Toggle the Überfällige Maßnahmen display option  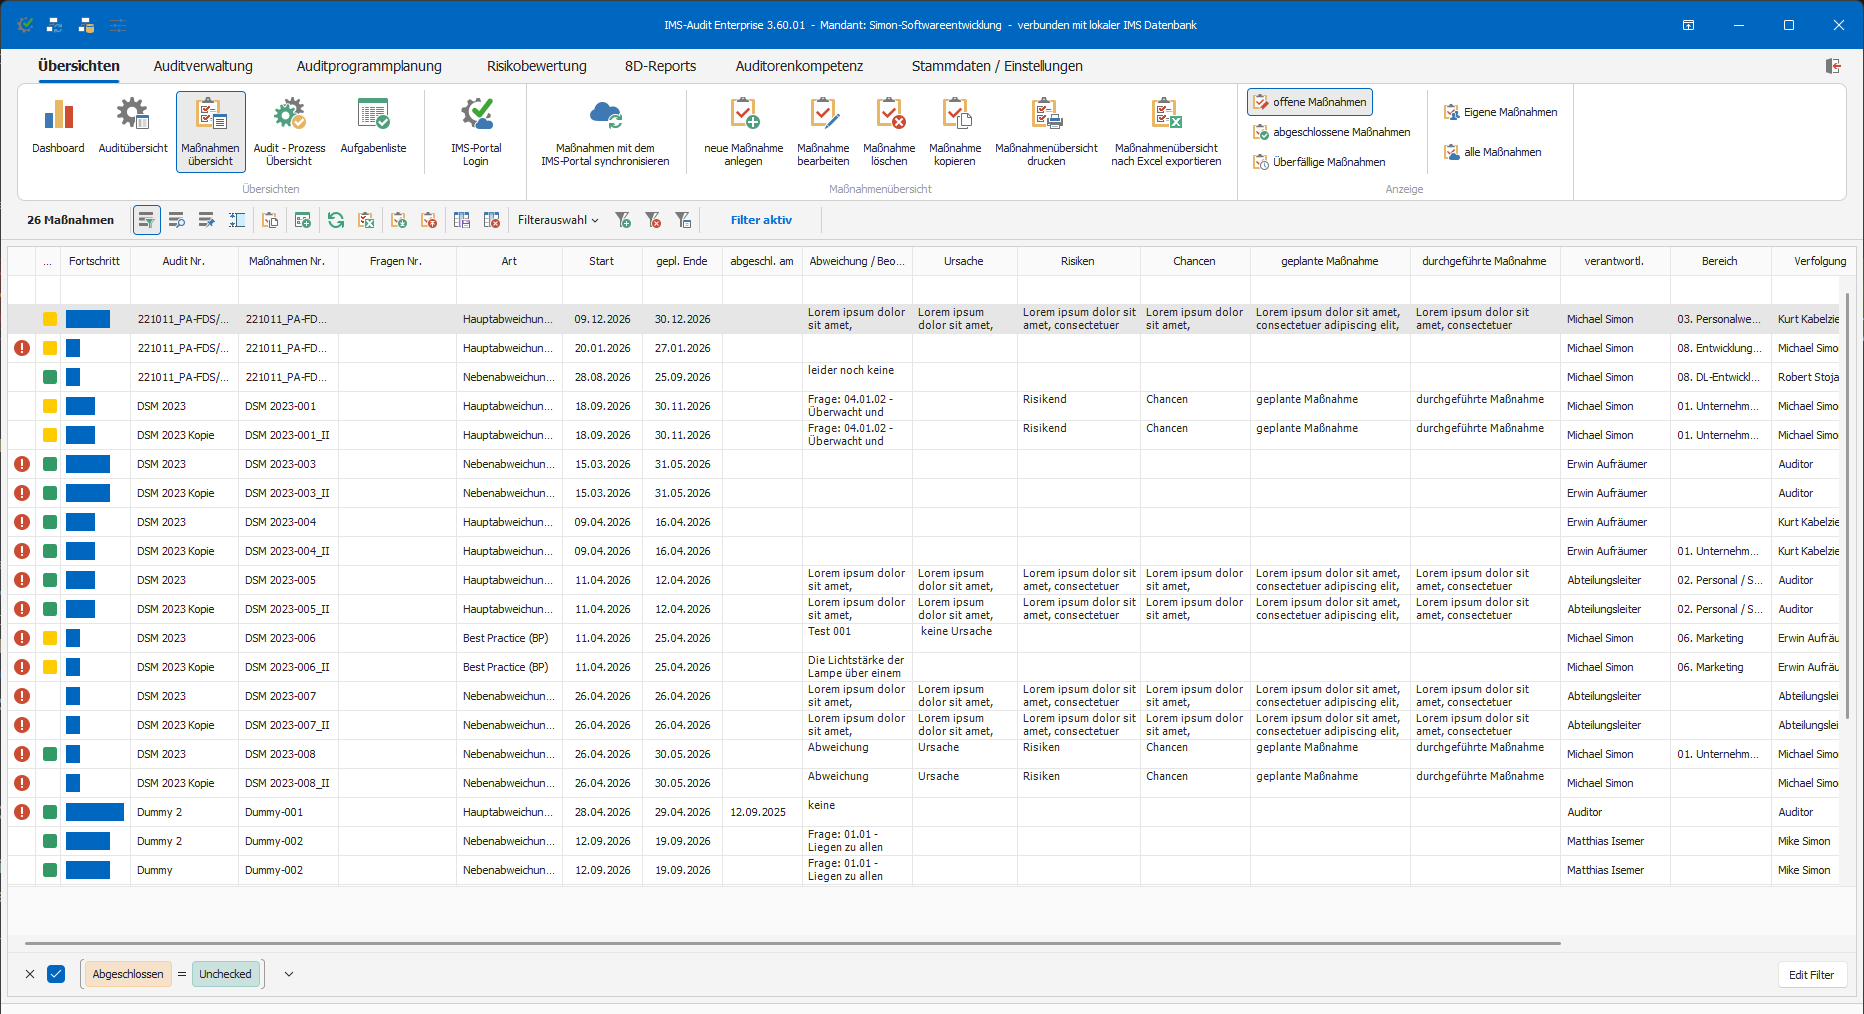click(1319, 162)
